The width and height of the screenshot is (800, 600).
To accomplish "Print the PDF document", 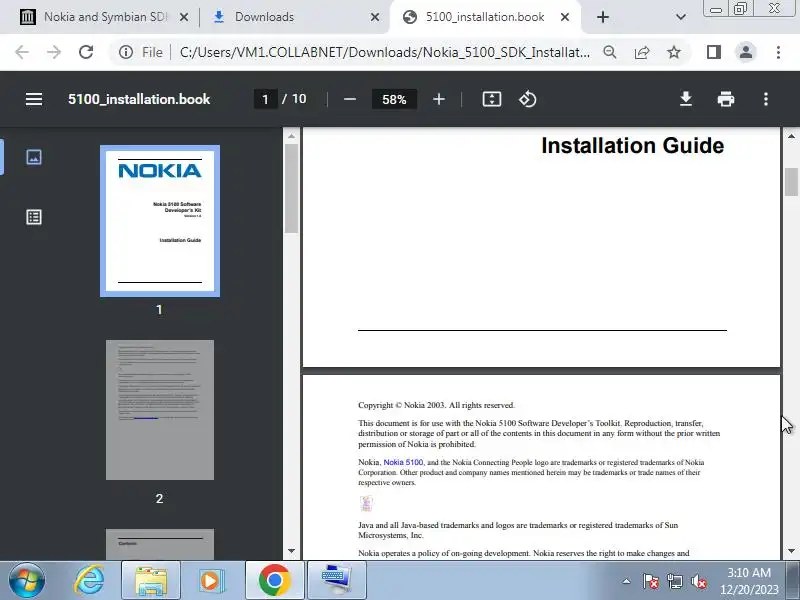I will (726, 99).
